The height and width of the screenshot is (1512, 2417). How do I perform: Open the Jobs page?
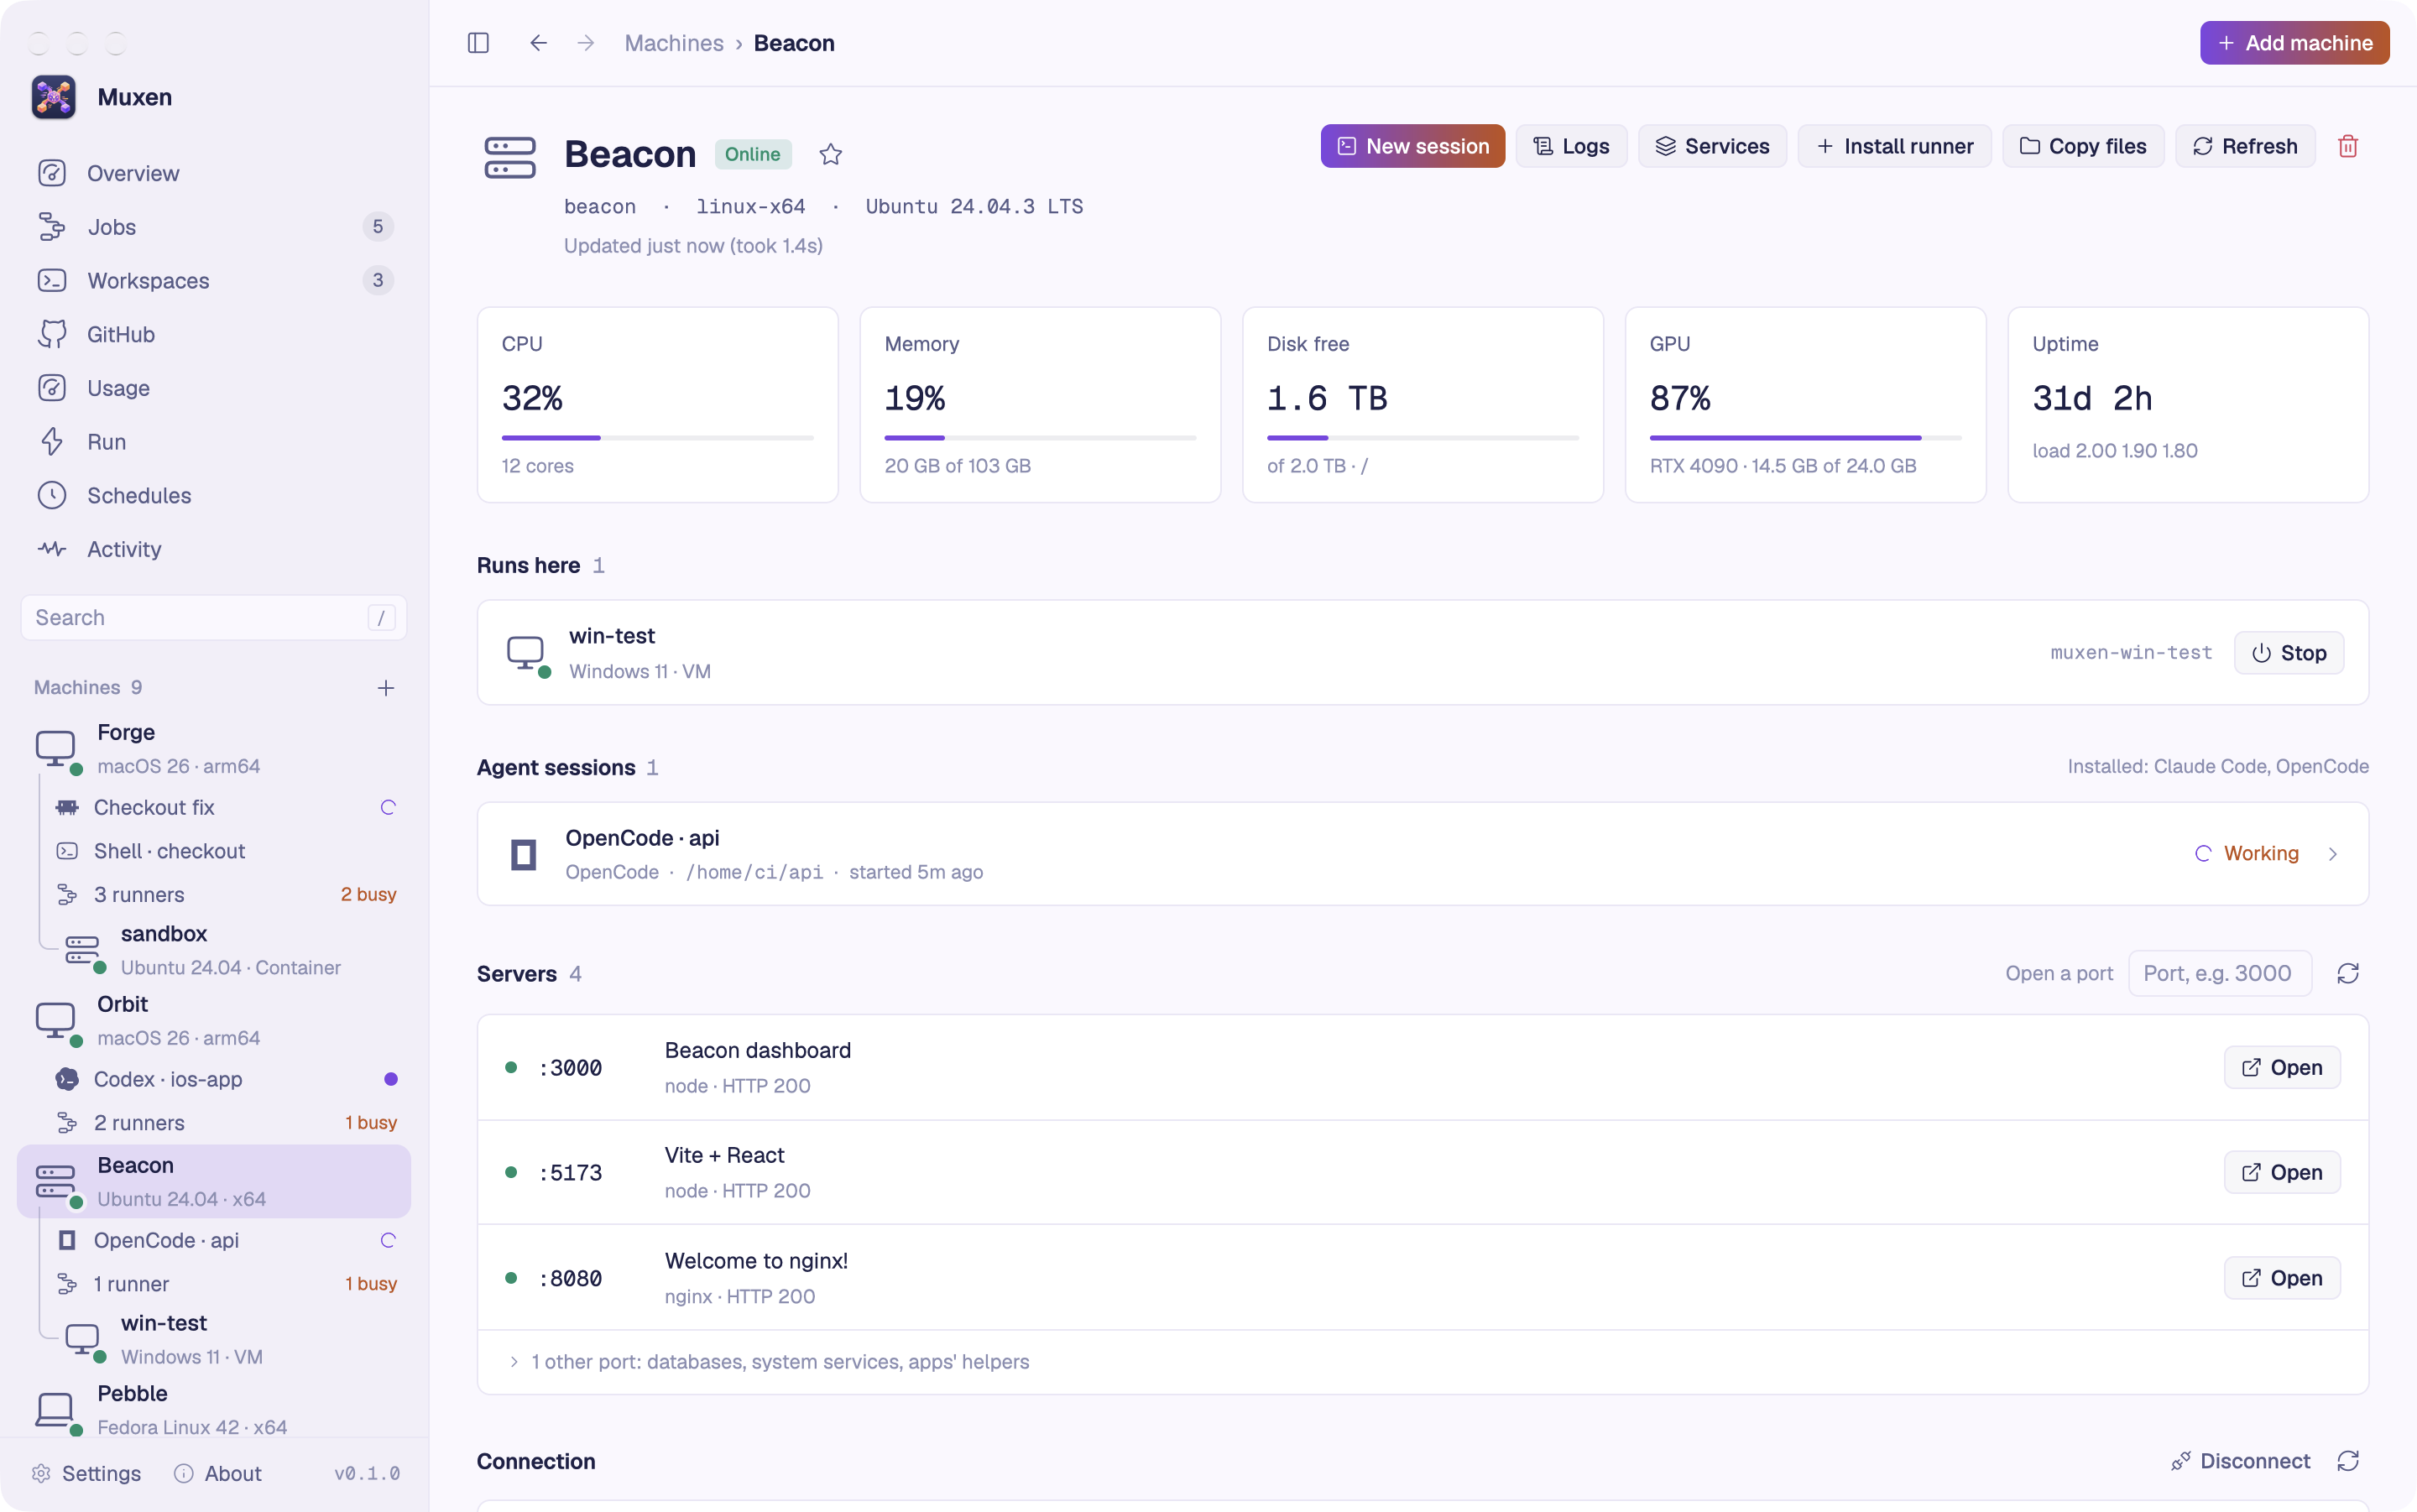pos(214,227)
